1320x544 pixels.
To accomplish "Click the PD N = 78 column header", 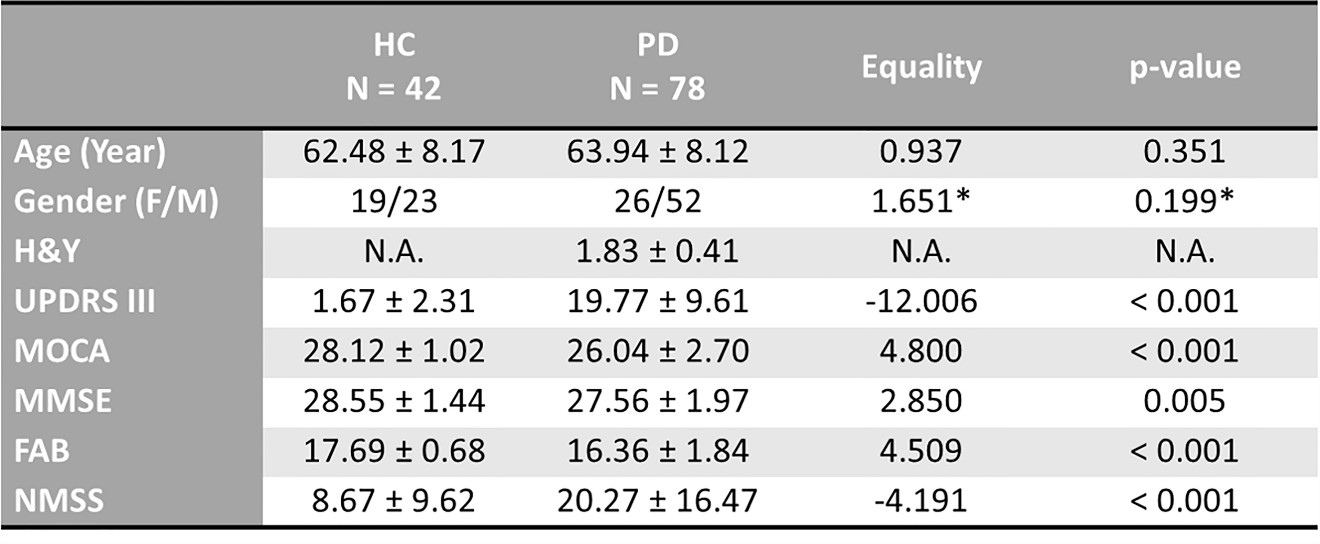I will [657, 67].
